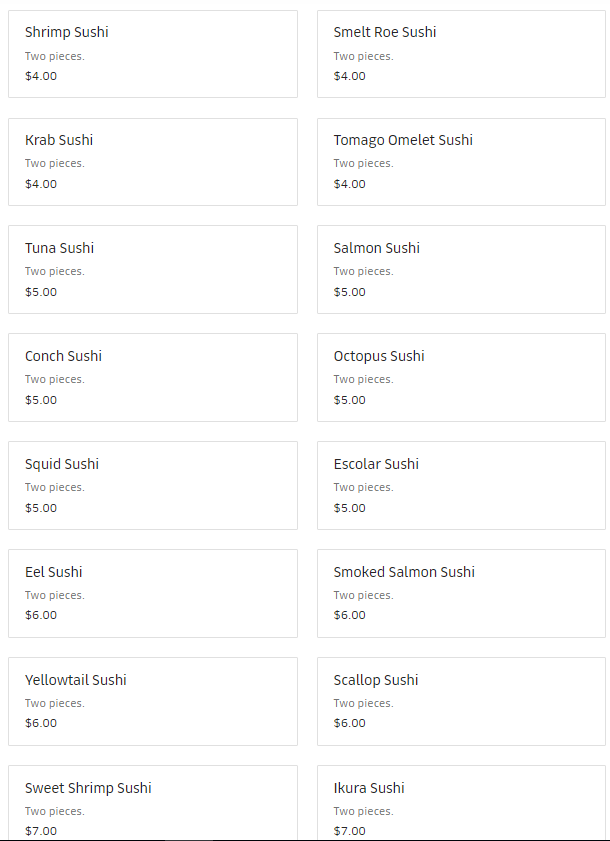Image resolution: width=610 pixels, height=841 pixels.
Task: Click the Shrimp Sushi $4.00 price
Action: pyautogui.click(x=41, y=76)
